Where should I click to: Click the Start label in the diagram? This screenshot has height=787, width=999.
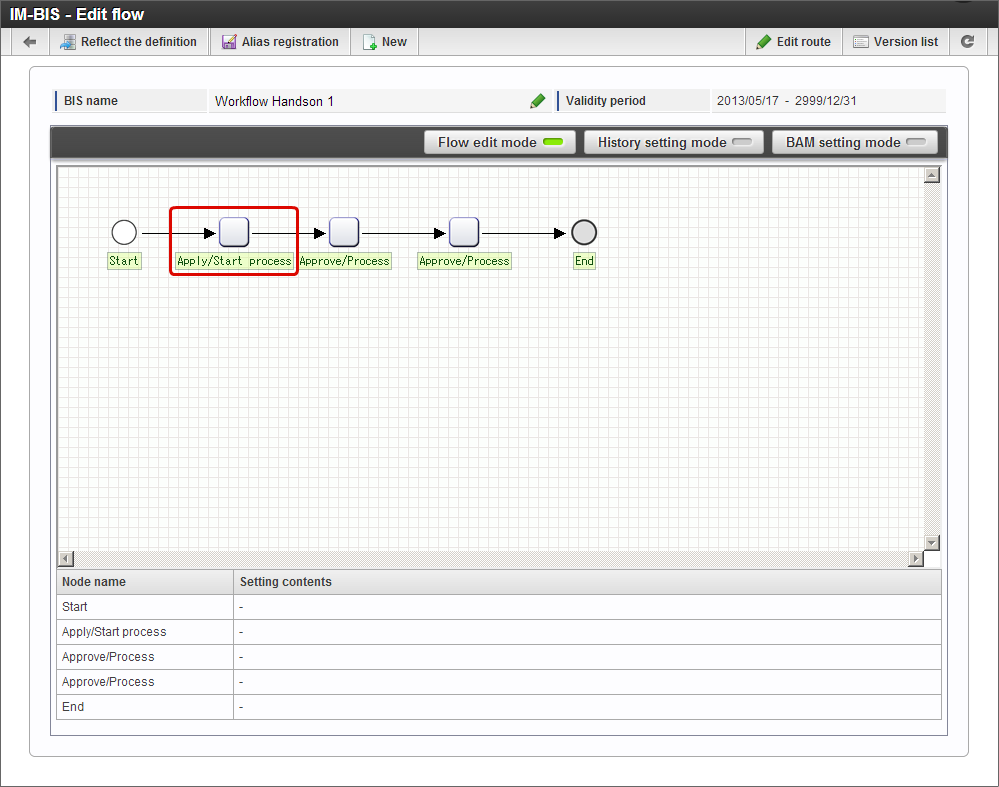click(x=124, y=261)
